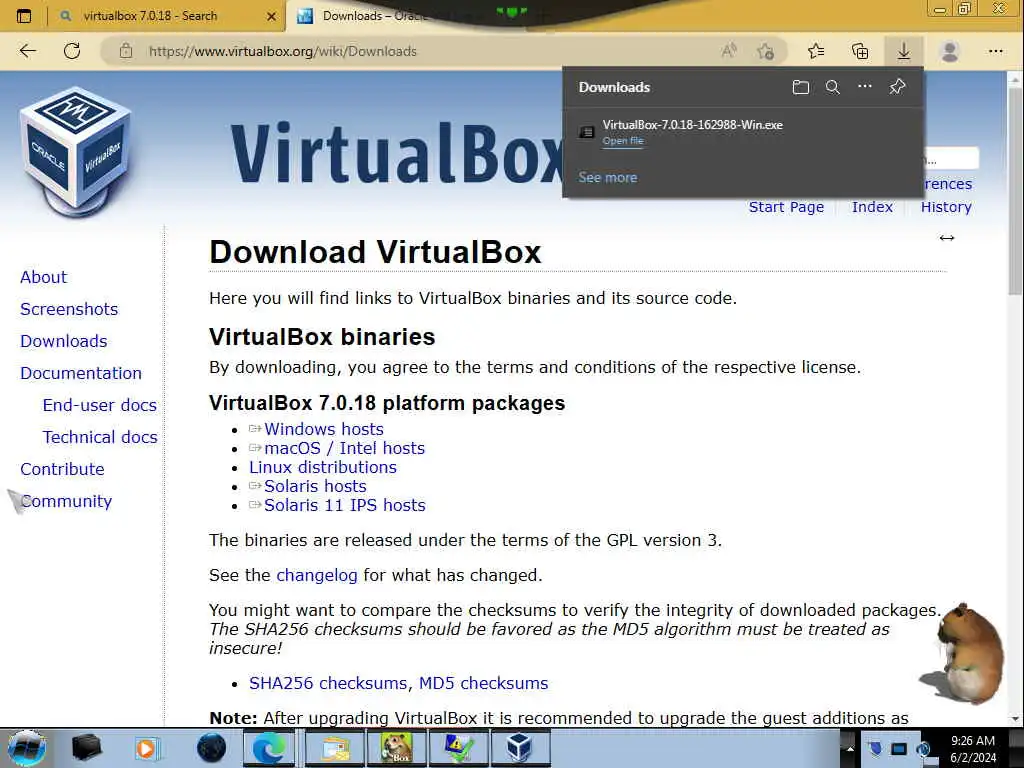1024x768 pixels.
Task: Add page to favorites star icon
Action: point(765,51)
